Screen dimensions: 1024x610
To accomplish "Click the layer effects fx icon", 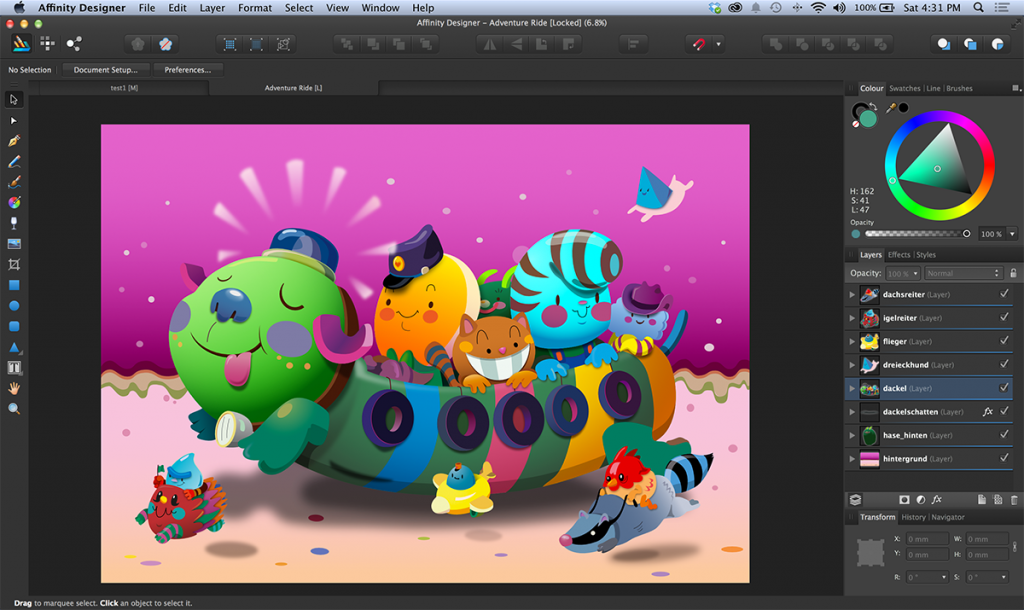I will pyautogui.click(x=937, y=499).
